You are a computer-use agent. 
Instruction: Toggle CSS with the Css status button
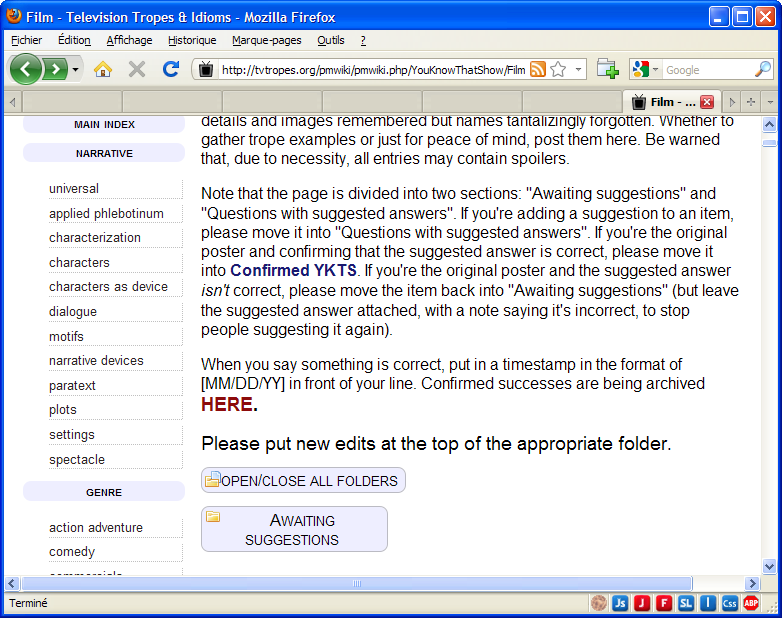(730, 603)
